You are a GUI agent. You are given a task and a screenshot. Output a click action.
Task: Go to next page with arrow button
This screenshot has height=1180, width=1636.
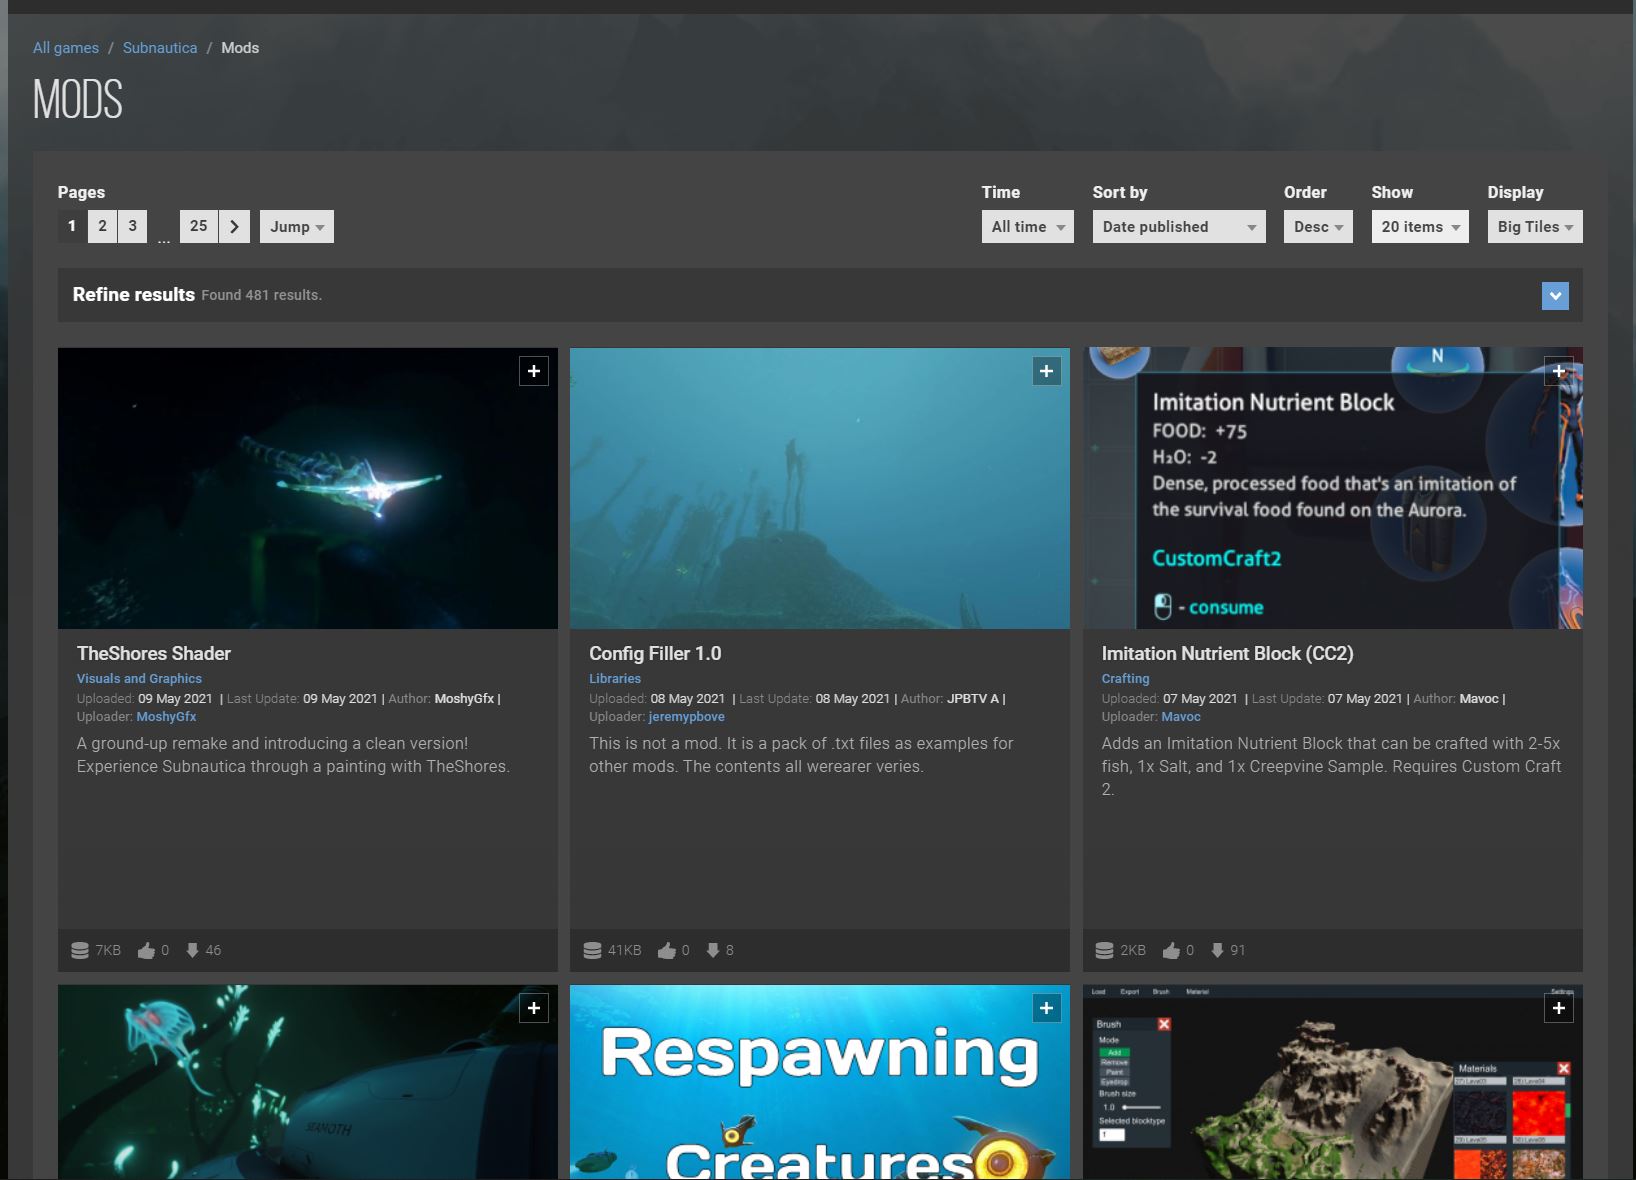(234, 226)
